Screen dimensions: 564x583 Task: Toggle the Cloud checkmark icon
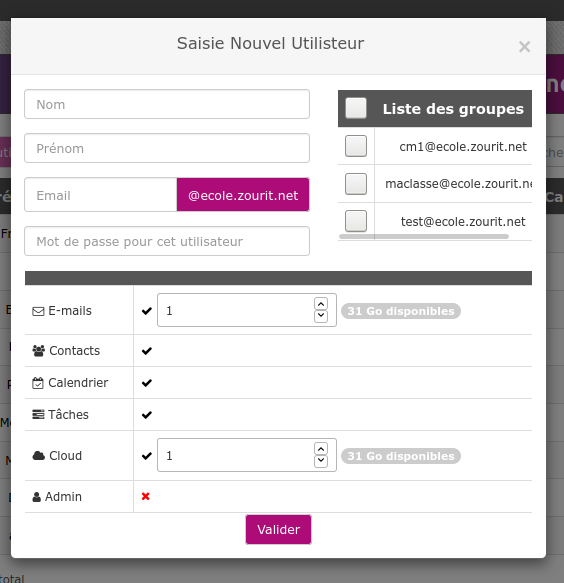pos(147,455)
